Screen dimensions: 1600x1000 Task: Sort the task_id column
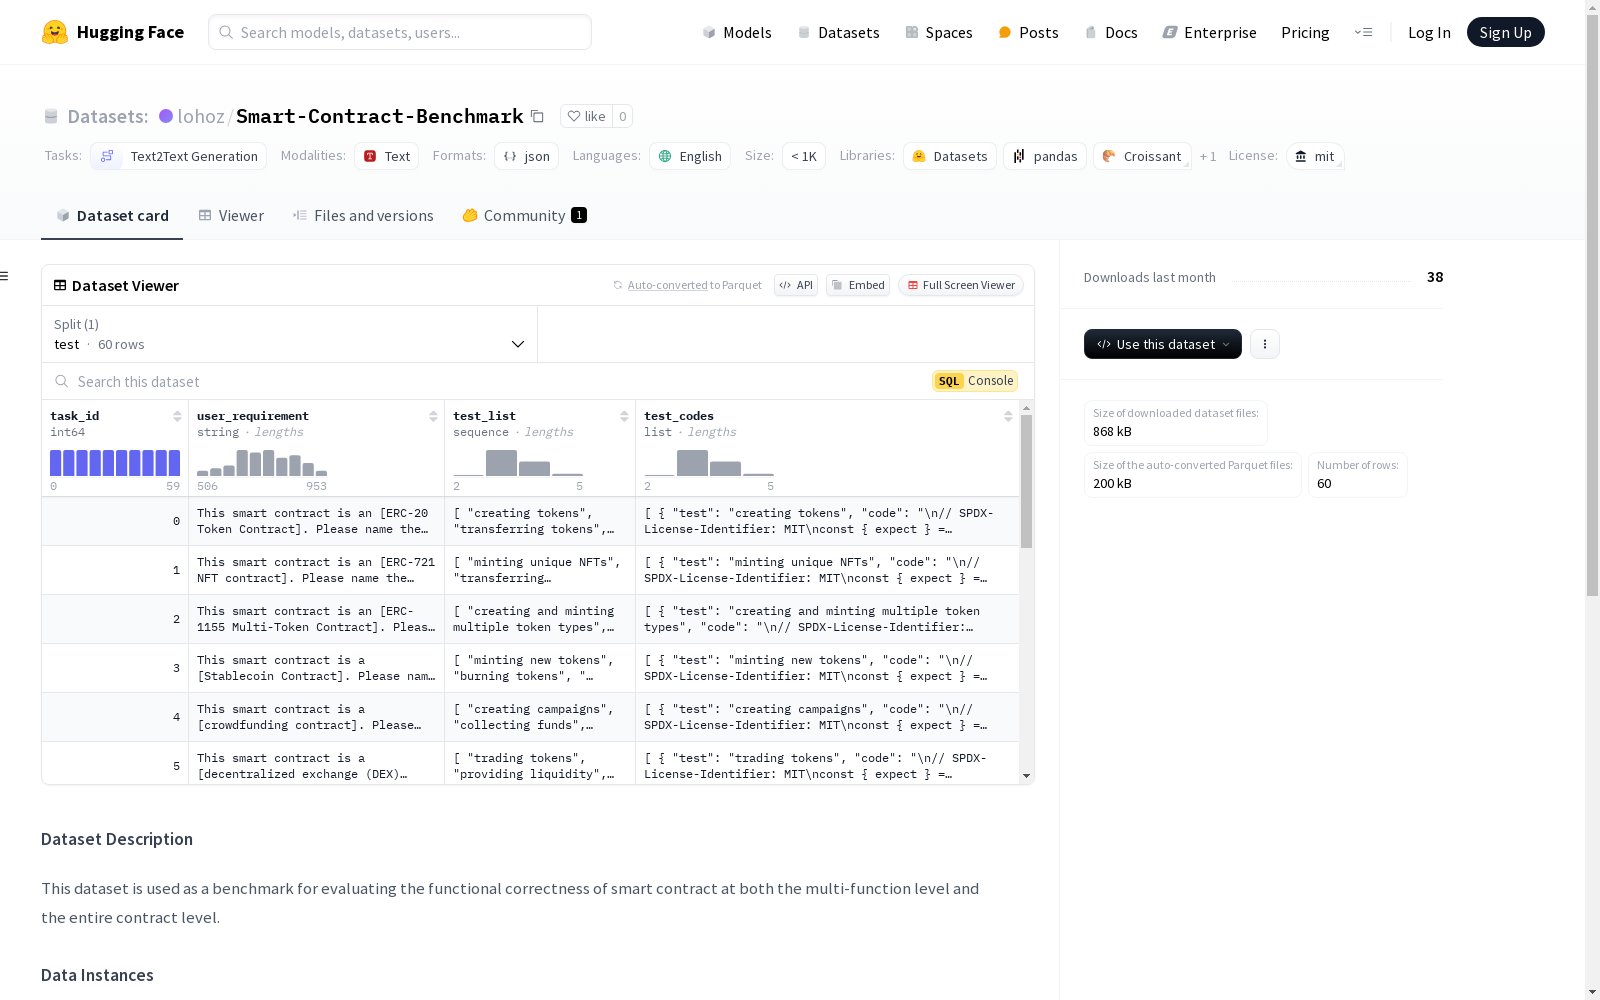click(177, 416)
